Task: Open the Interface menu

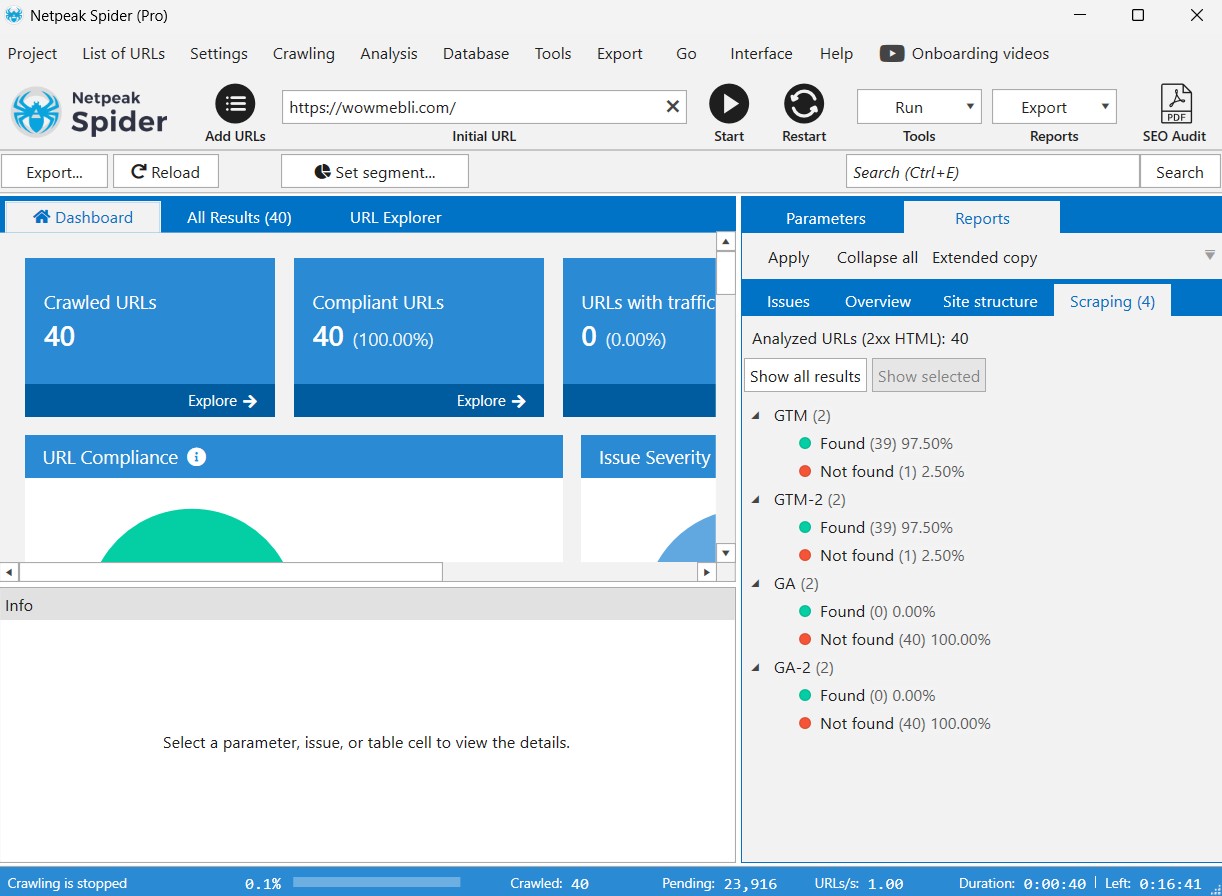Action: [761, 54]
